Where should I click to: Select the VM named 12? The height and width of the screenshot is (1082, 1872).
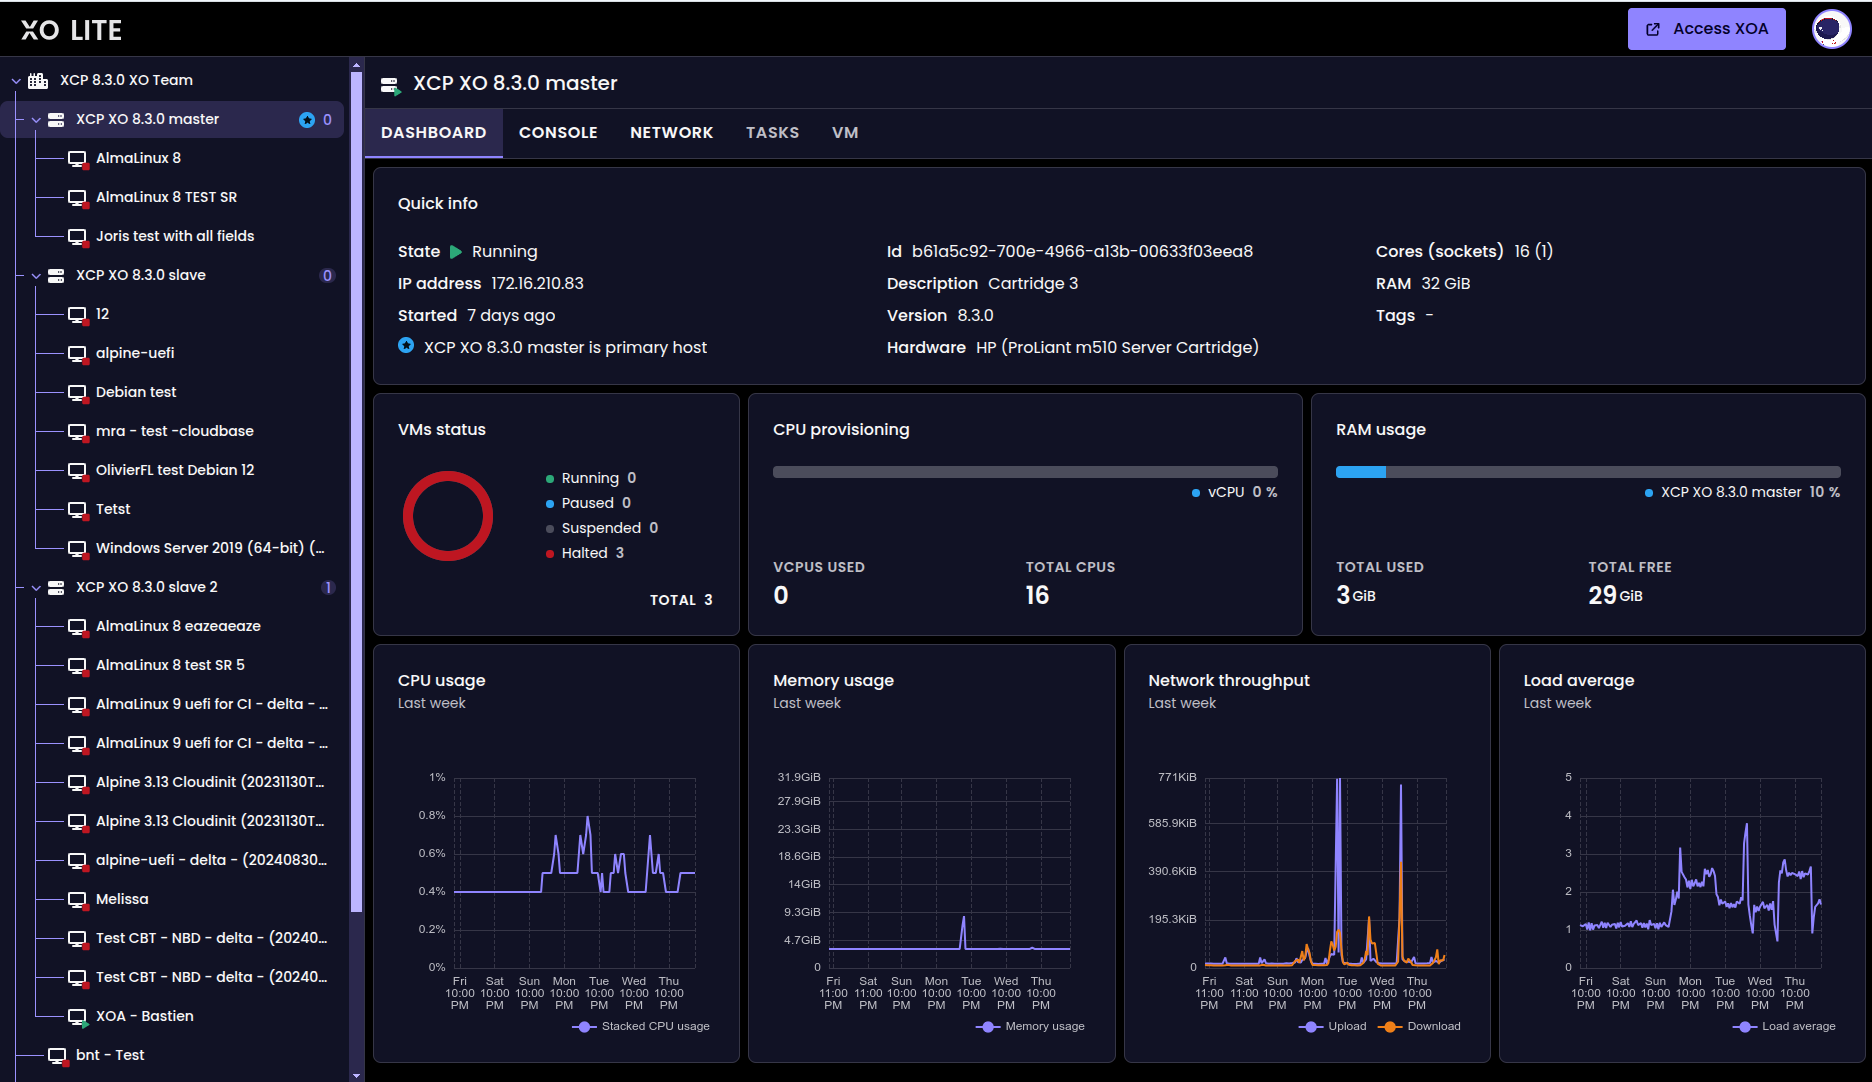[102, 314]
